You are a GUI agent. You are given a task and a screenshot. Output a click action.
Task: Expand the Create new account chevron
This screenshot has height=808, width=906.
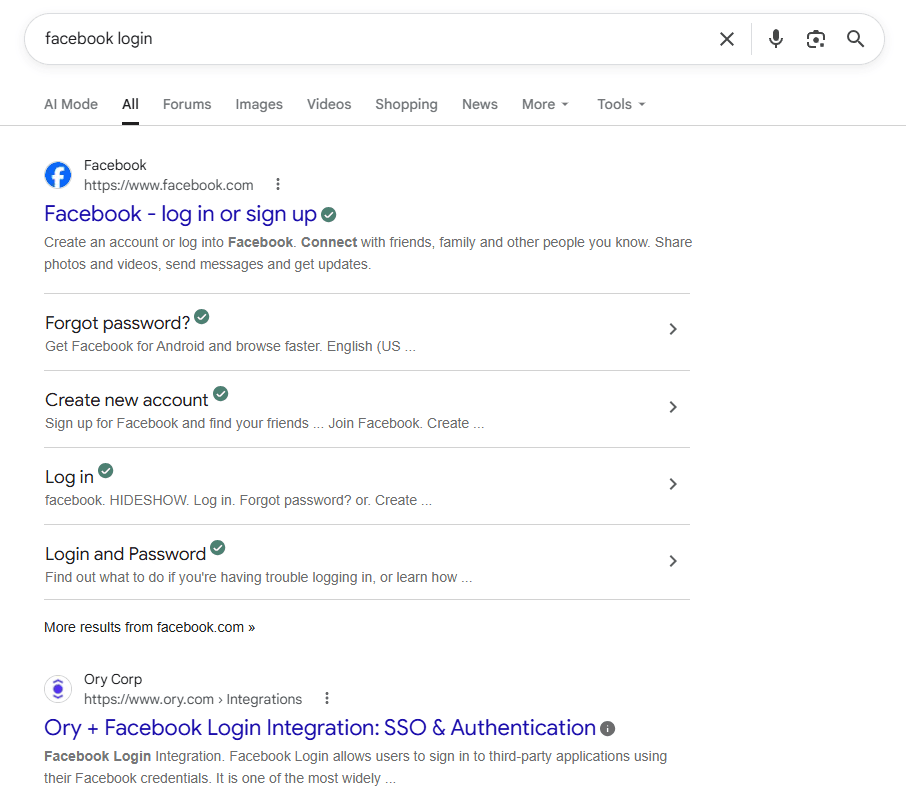(673, 407)
